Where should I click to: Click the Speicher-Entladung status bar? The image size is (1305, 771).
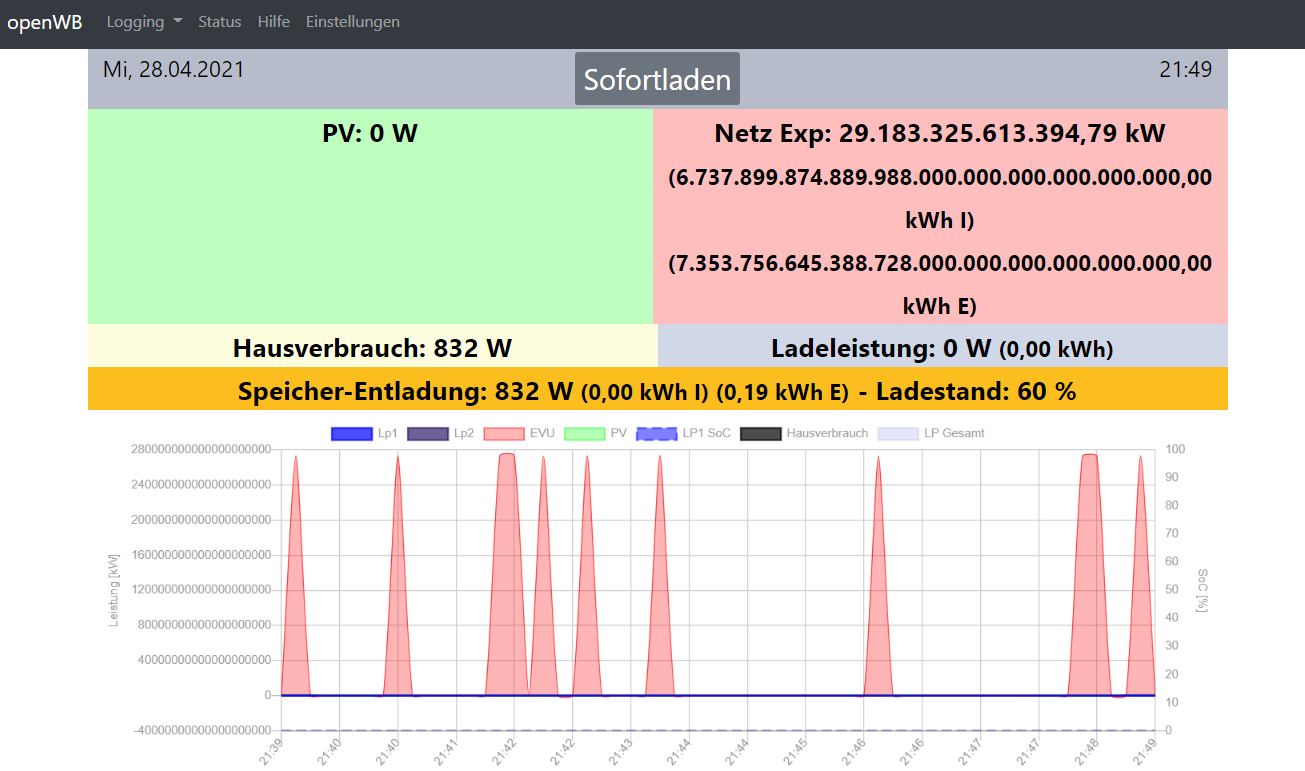(658, 389)
